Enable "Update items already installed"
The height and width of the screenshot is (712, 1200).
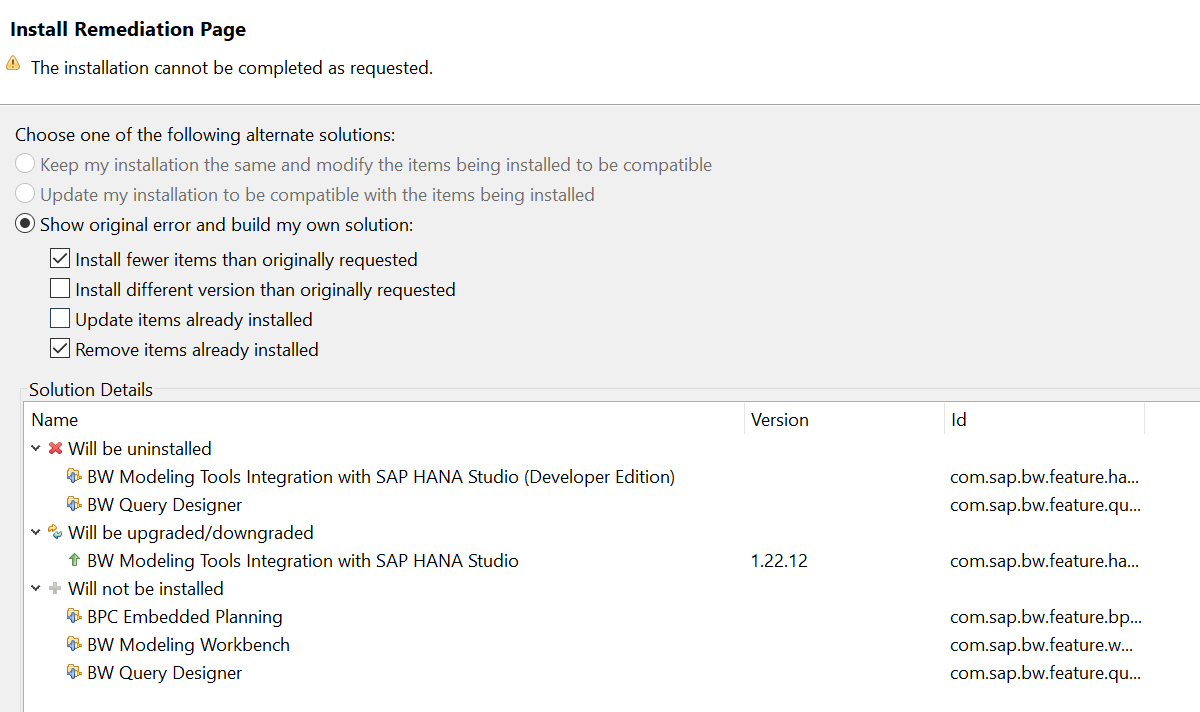tap(59, 319)
